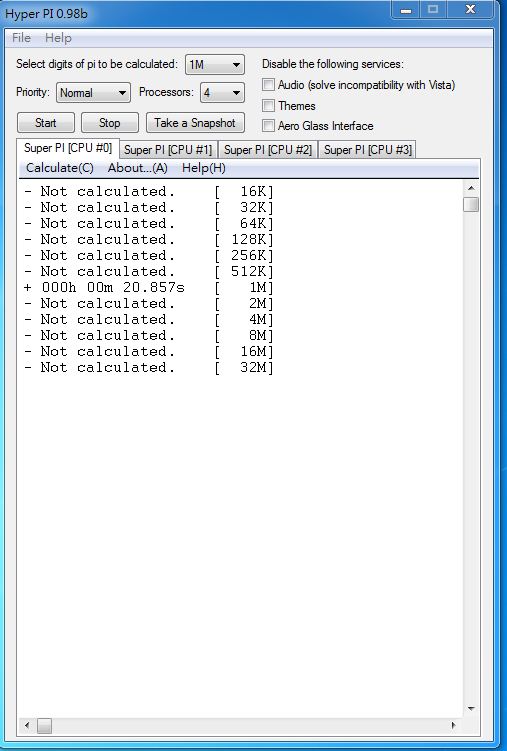The width and height of the screenshot is (507, 751).
Task: Click the vertical scrollbar thumb
Action: [471, 204]
